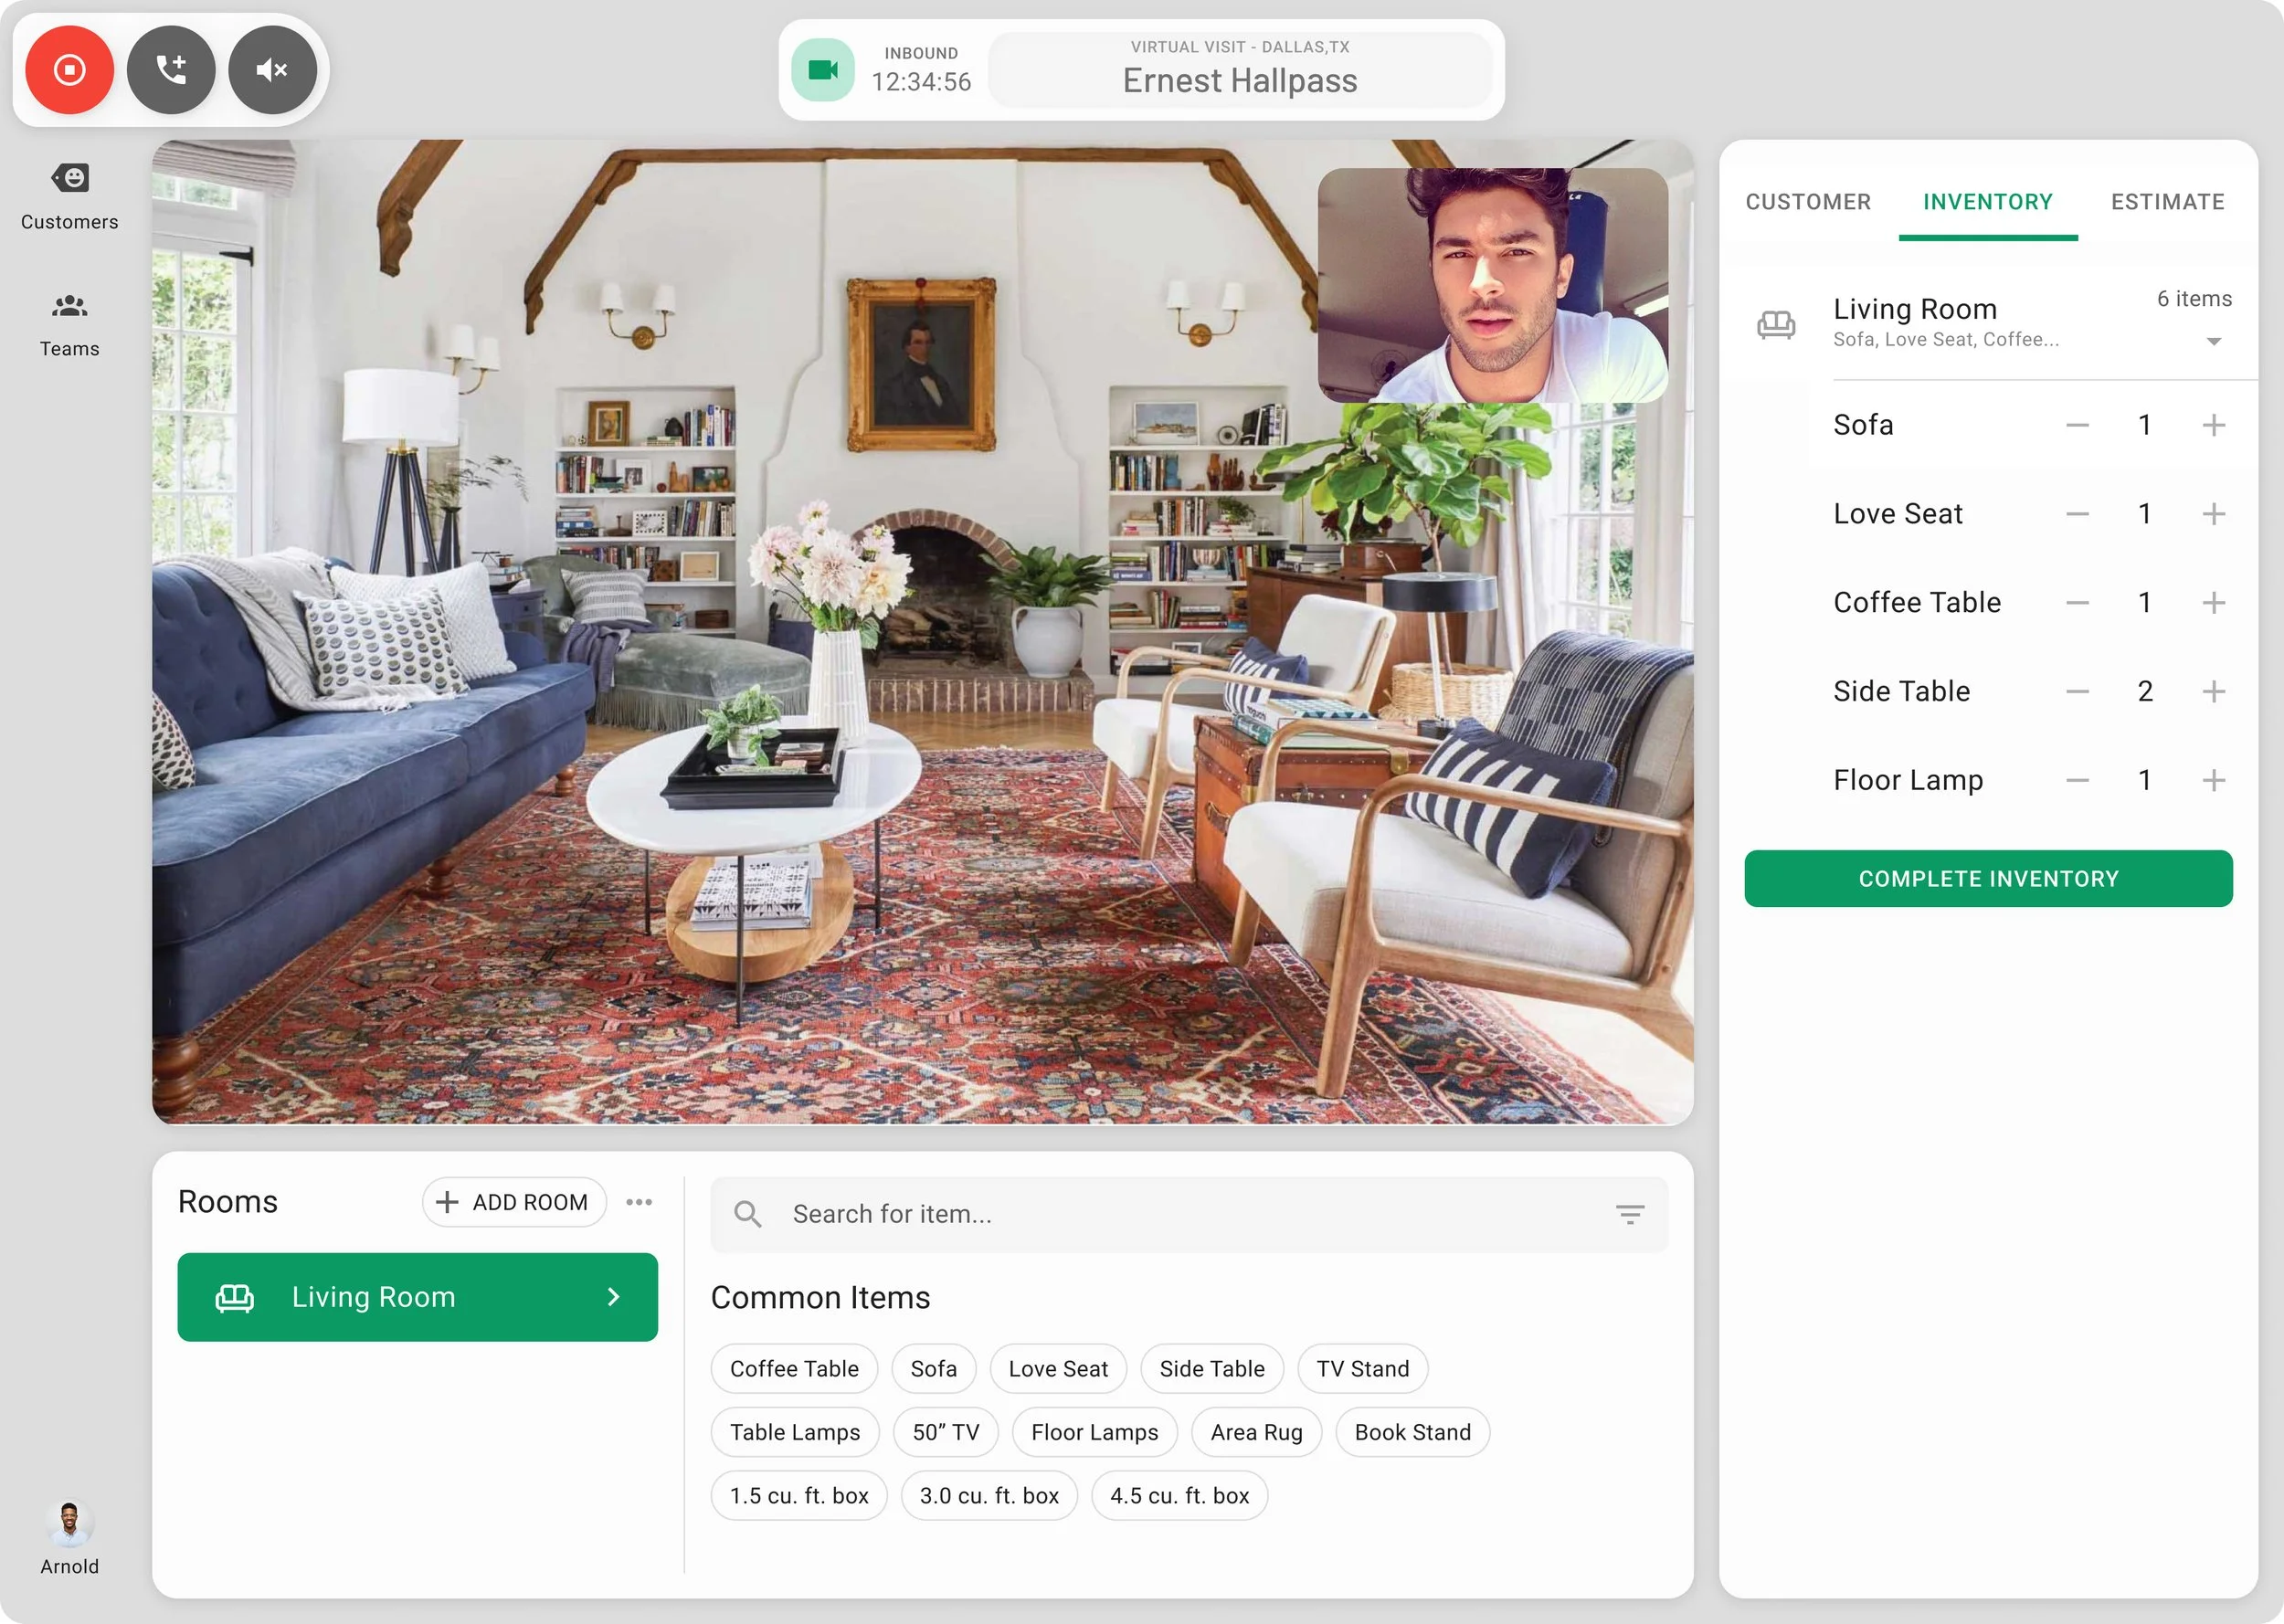Increase Sofa quantity with plus
Screen dimensions: 2284x1624
(2213, 425)
